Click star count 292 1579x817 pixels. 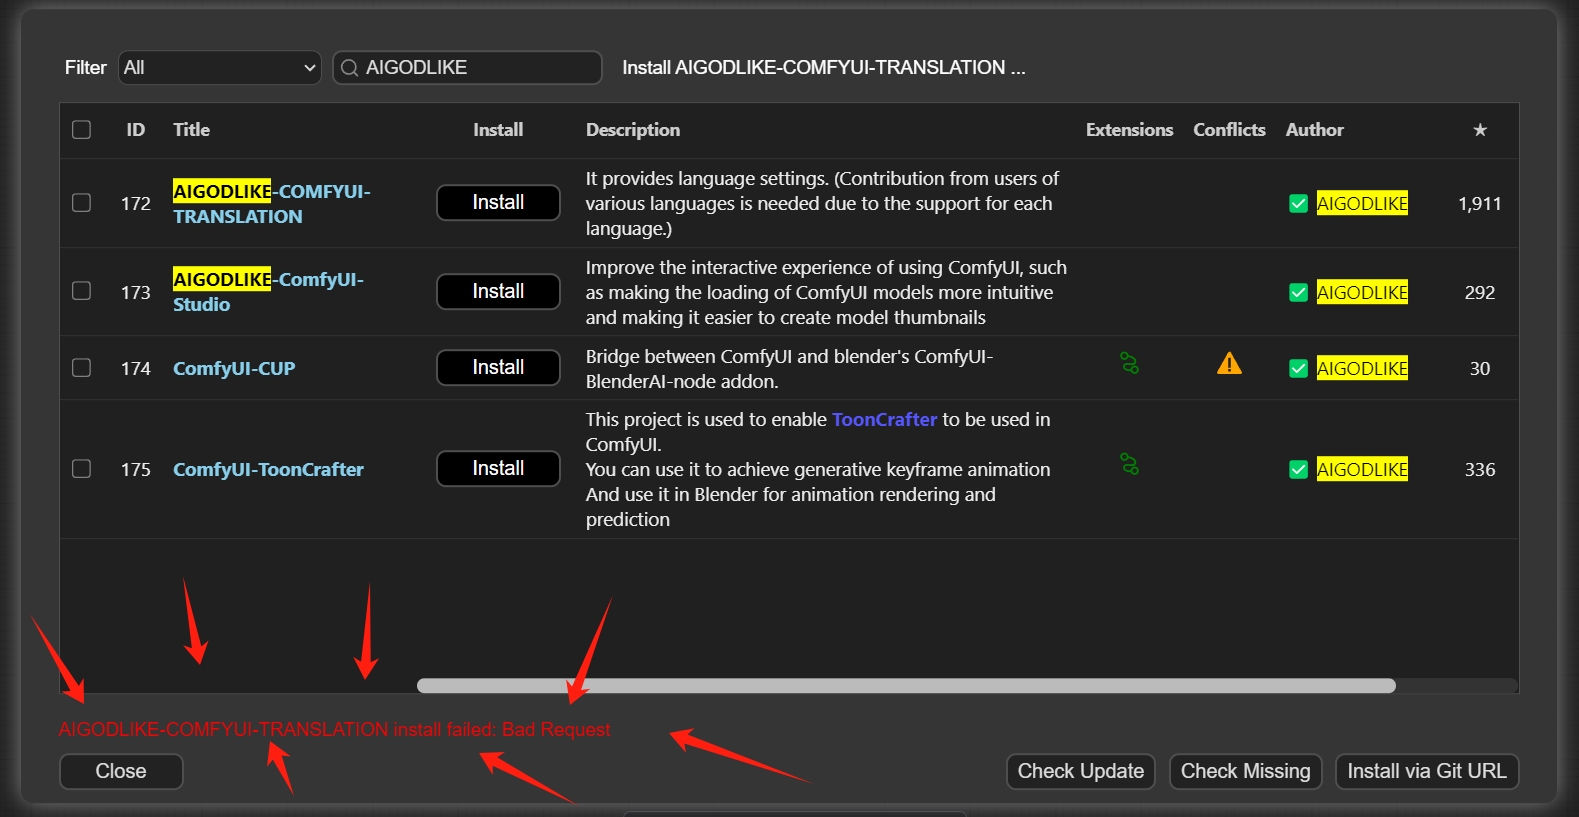1480,293
